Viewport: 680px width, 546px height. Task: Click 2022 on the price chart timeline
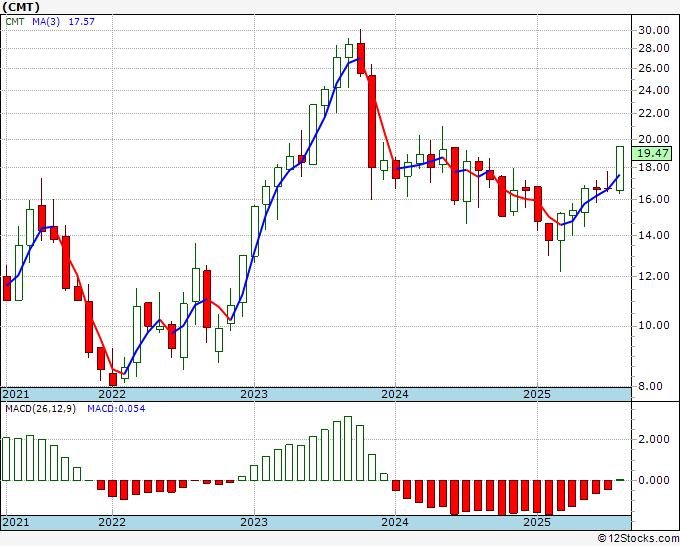(112, 394)
